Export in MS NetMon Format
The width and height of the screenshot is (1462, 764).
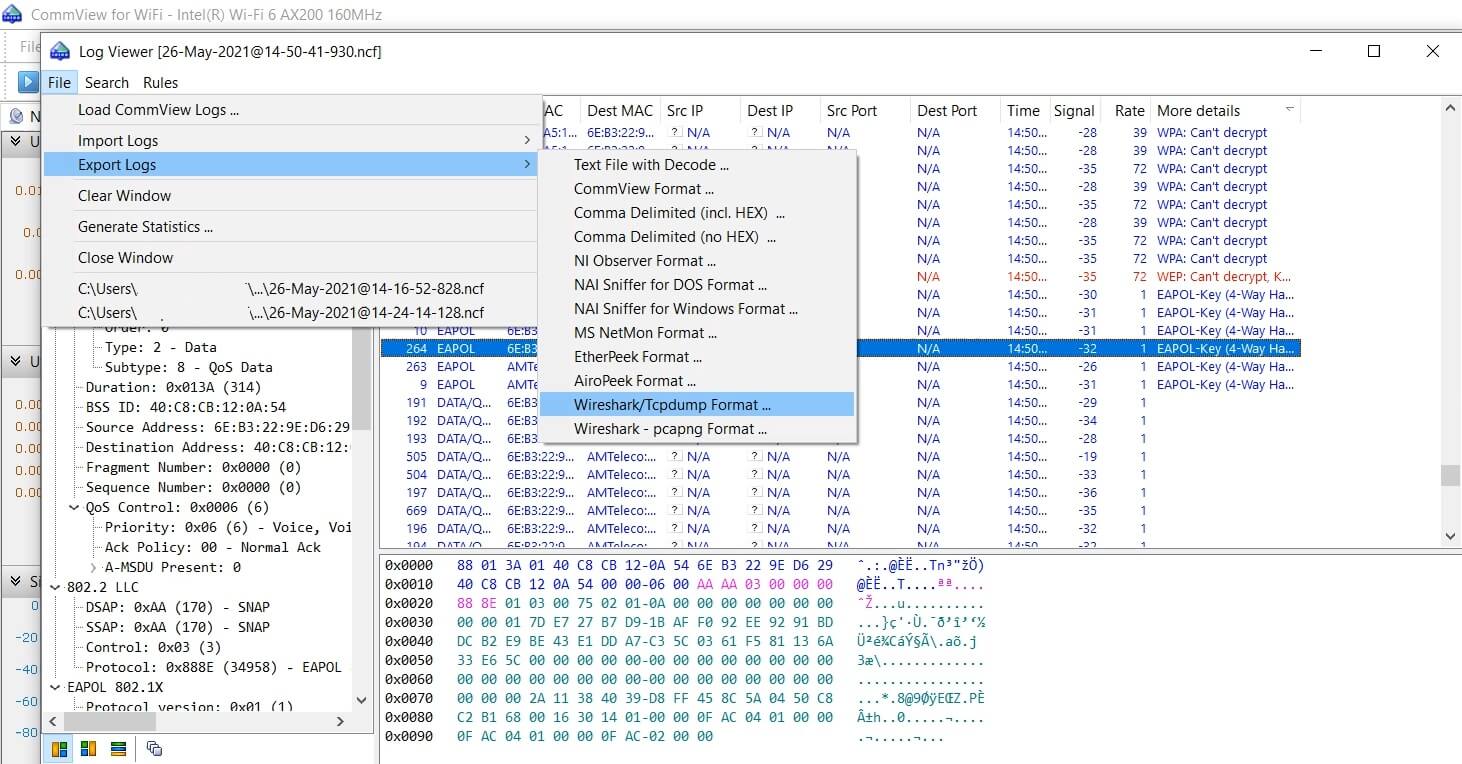(697, 333)
